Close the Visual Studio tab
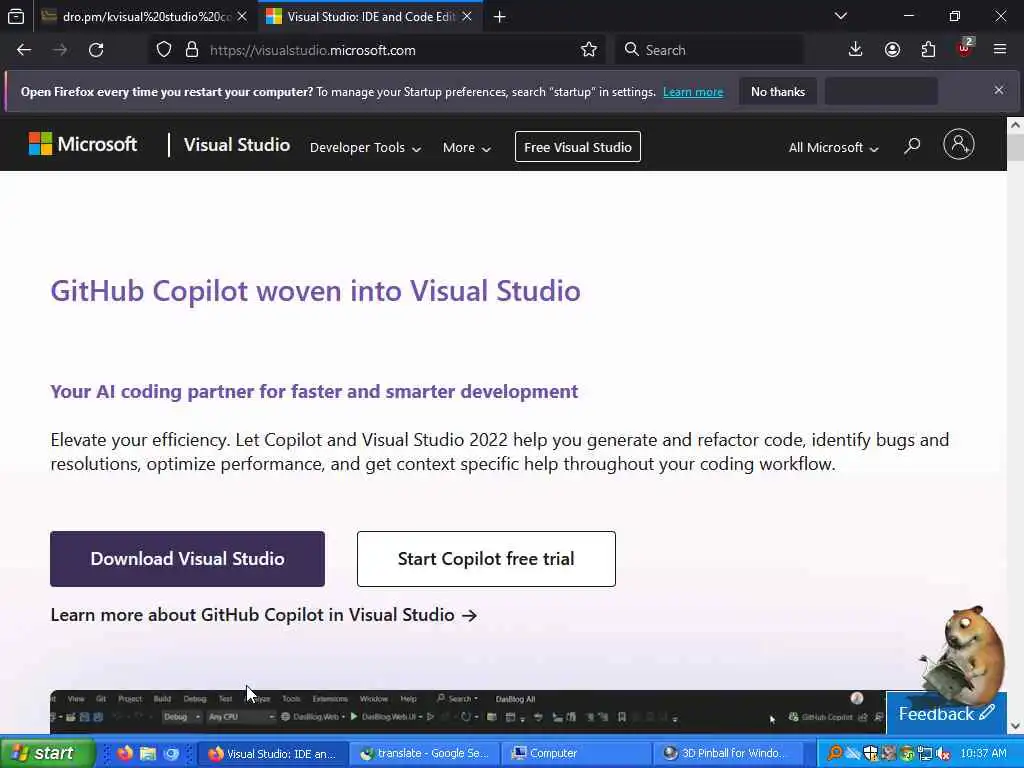Screen dimensions: 1024x768 point(467,16)
